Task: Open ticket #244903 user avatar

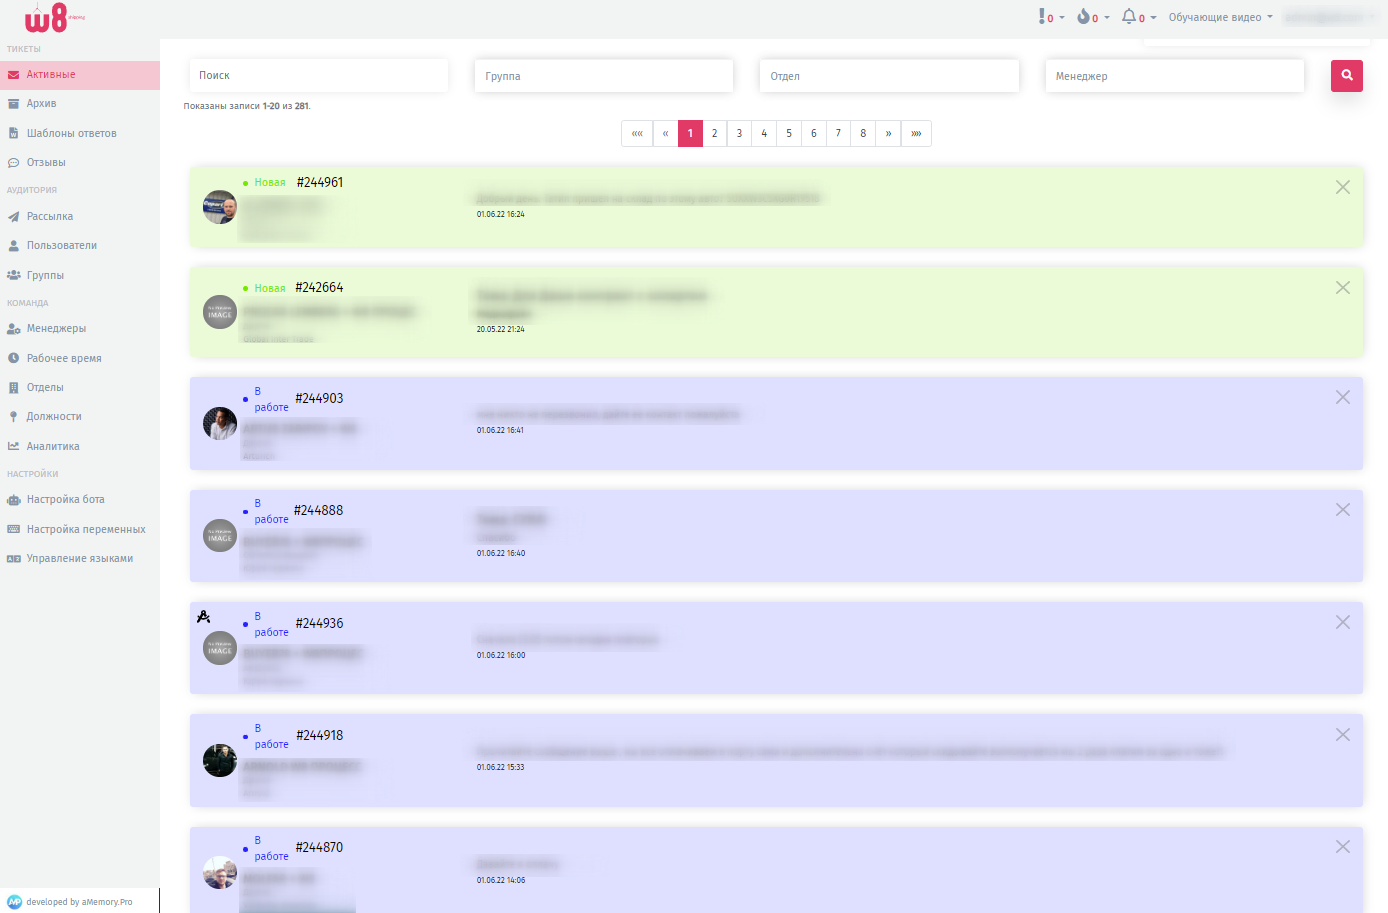Action: pos(220,423)
